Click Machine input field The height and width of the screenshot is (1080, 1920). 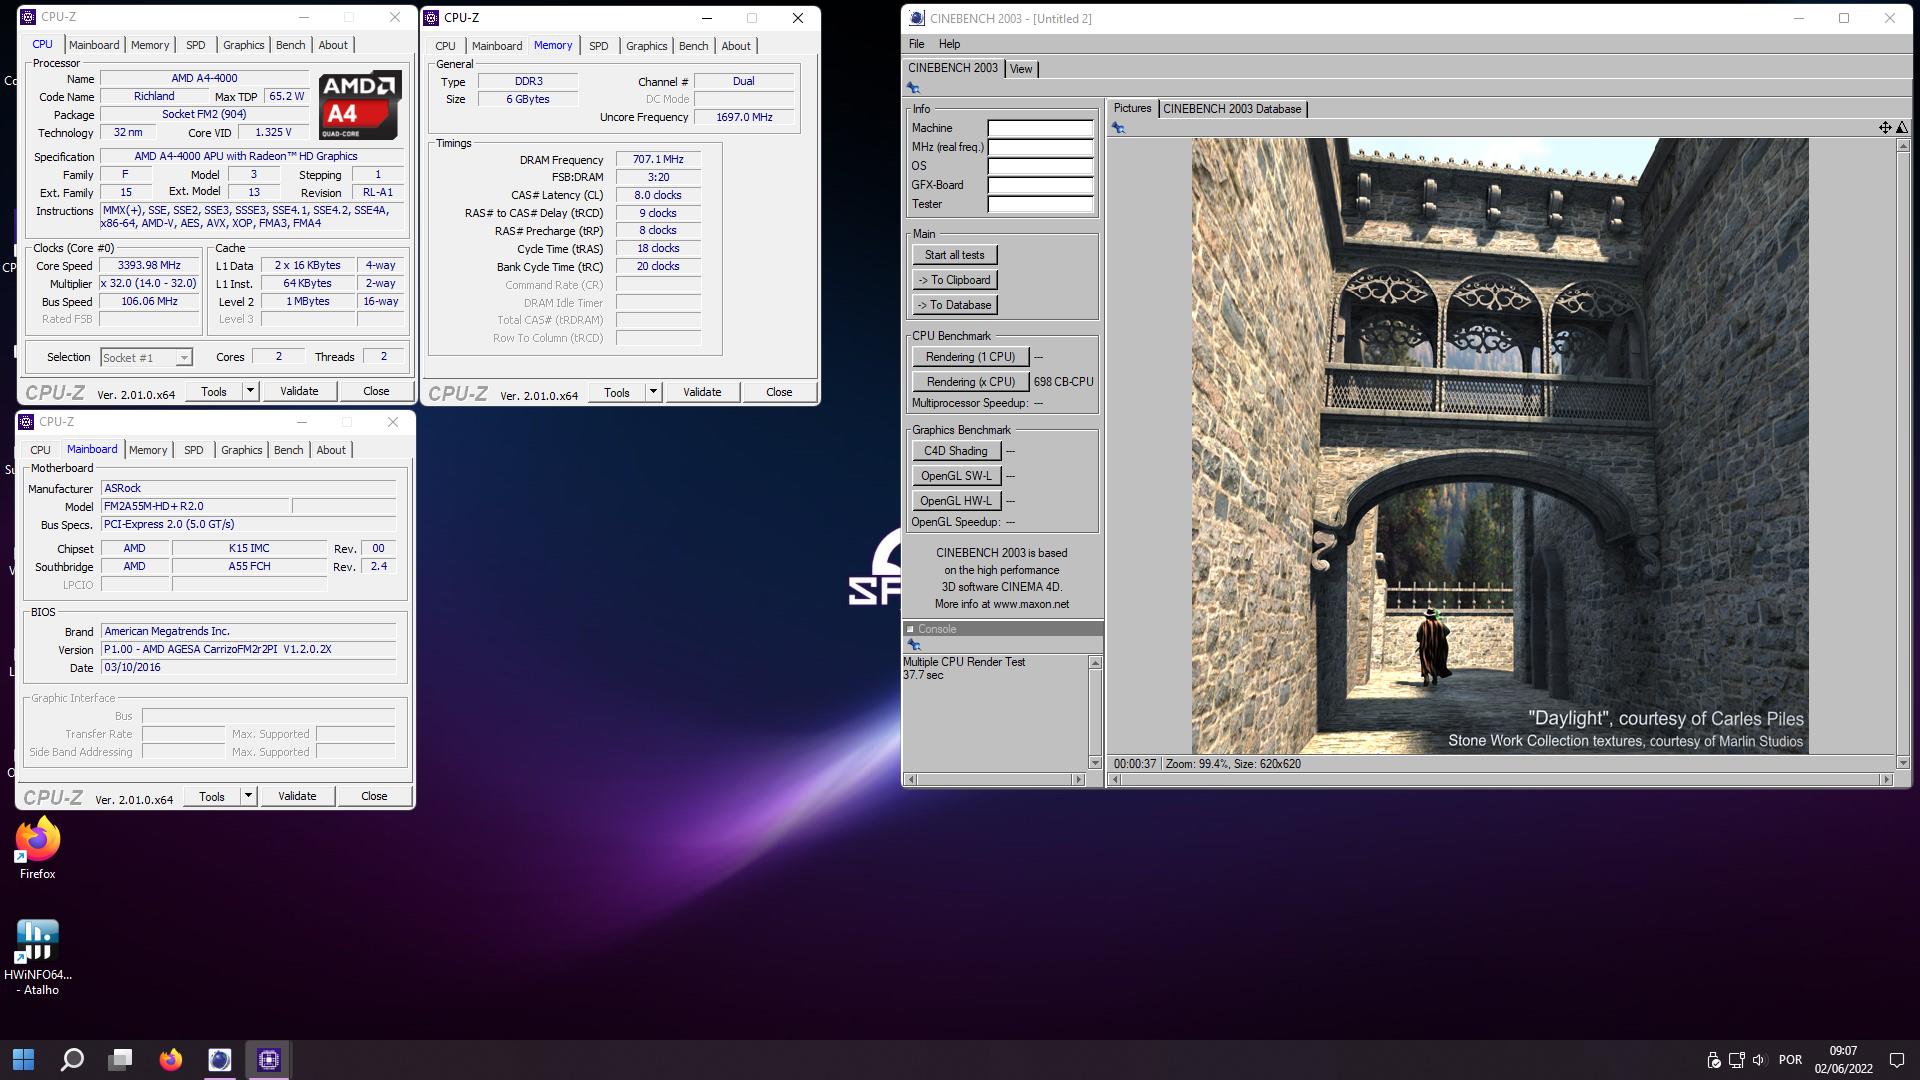(1040, 128)
